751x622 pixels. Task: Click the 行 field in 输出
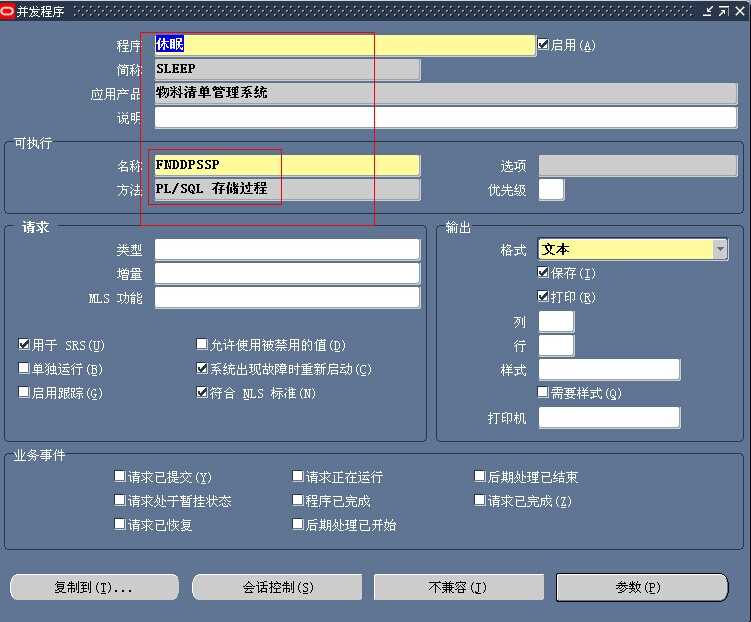pyautogui.click(x=556, y=345)
